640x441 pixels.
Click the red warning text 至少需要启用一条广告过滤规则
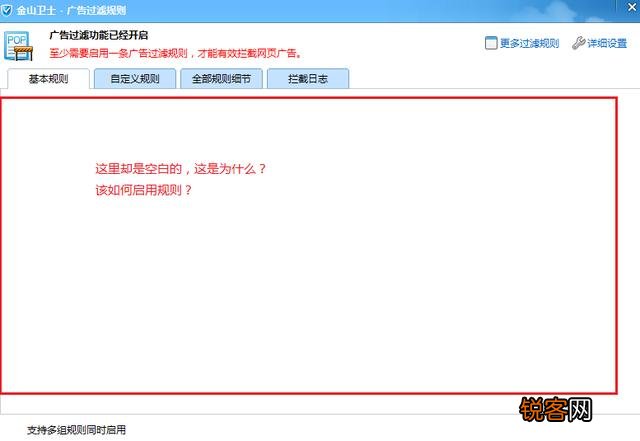(x=176, y=53)
